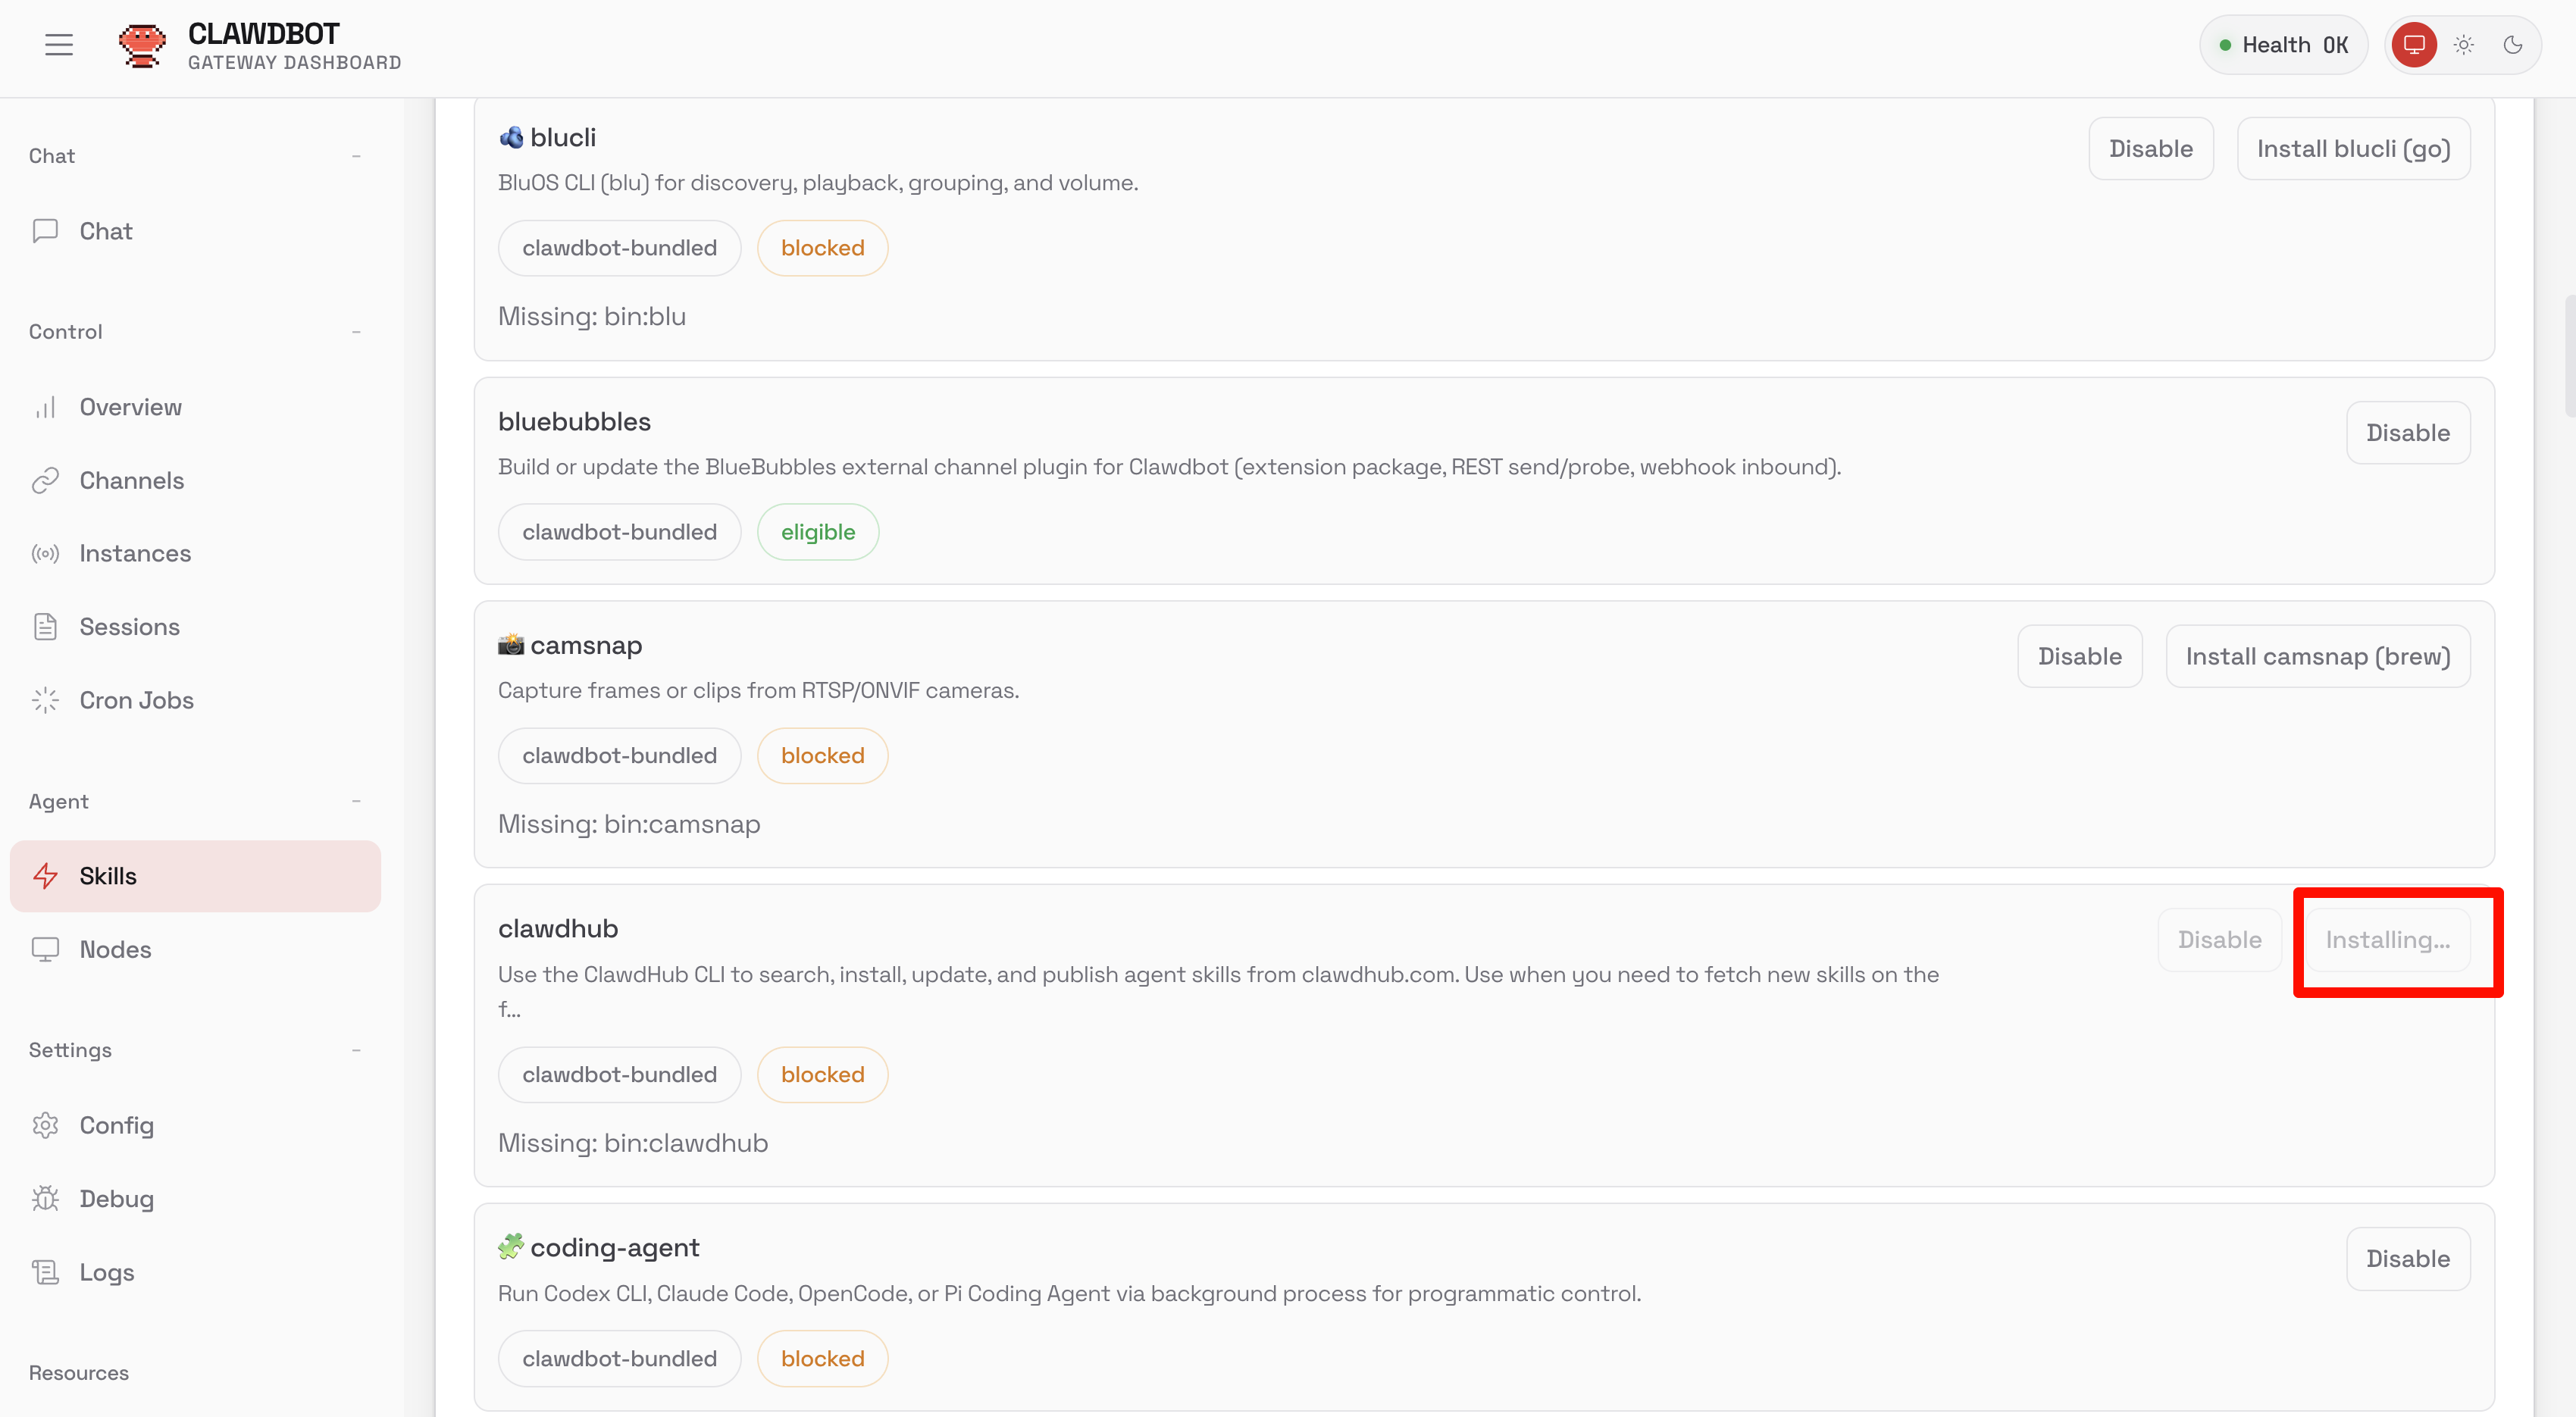
Task: Open the hamburger navigation menu
Action: [59, 45]
